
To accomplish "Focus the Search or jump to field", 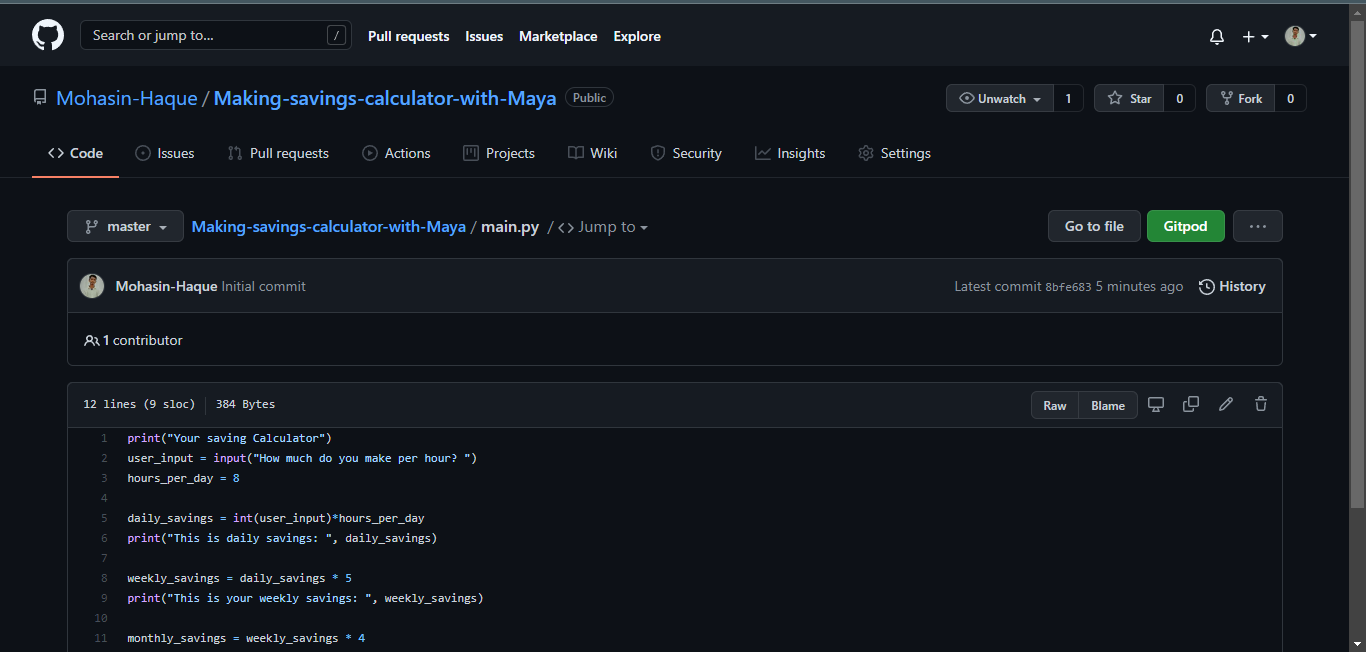I will pyautogui.click(x=216, y=35).
